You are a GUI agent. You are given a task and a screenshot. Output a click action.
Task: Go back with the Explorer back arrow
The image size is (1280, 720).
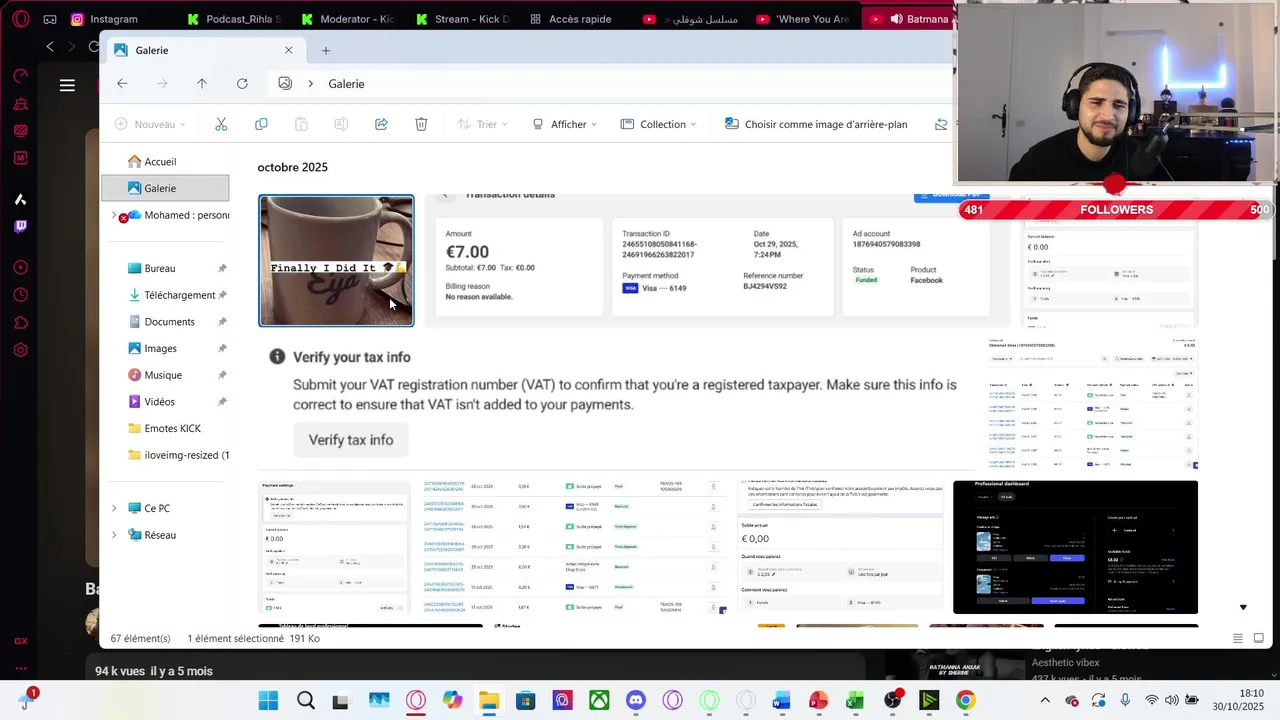[122, 84]
